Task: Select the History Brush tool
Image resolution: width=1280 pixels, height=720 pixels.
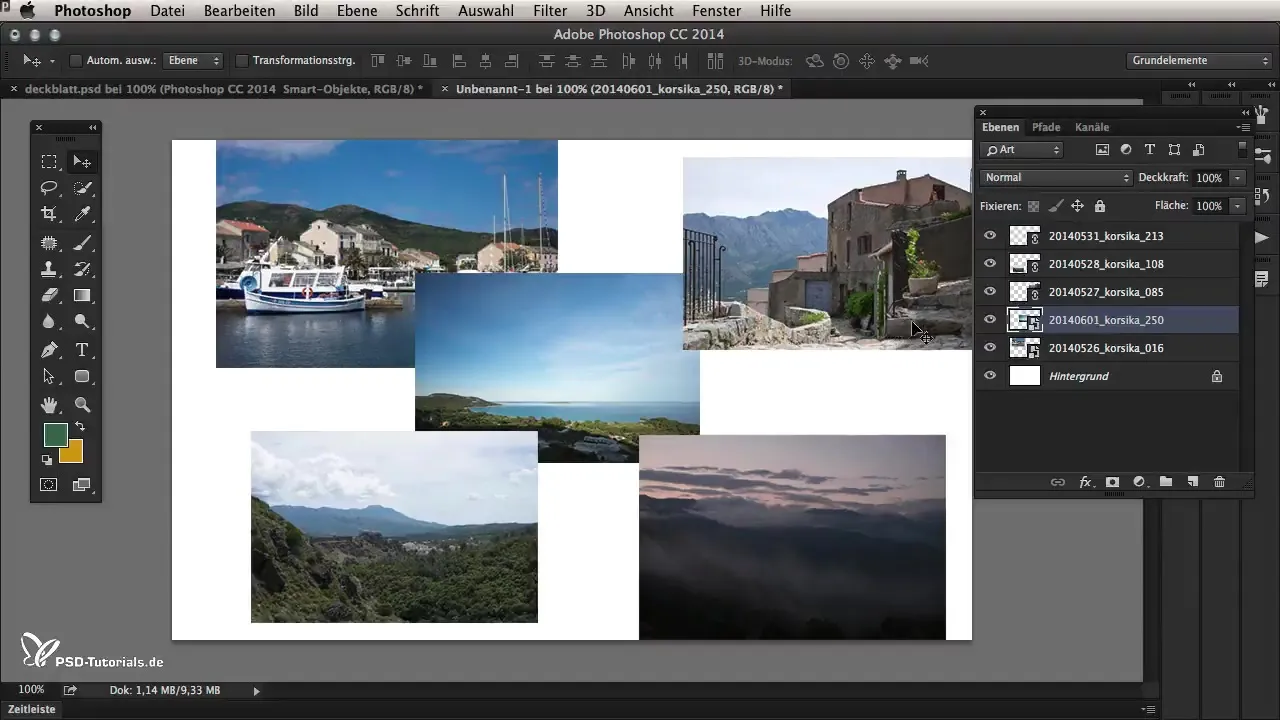Action: pos(82,268)
